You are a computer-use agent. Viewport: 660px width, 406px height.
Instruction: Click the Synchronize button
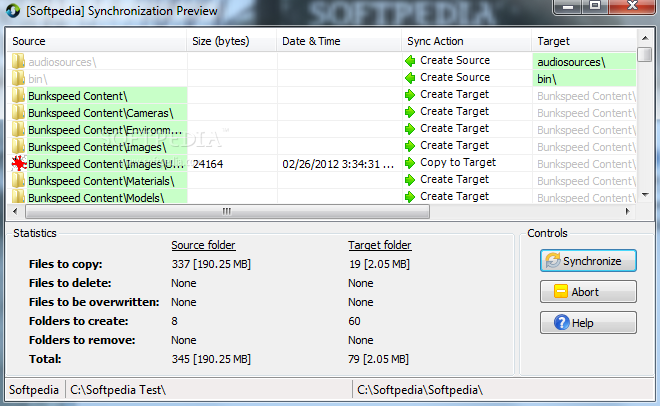point(588,261)
